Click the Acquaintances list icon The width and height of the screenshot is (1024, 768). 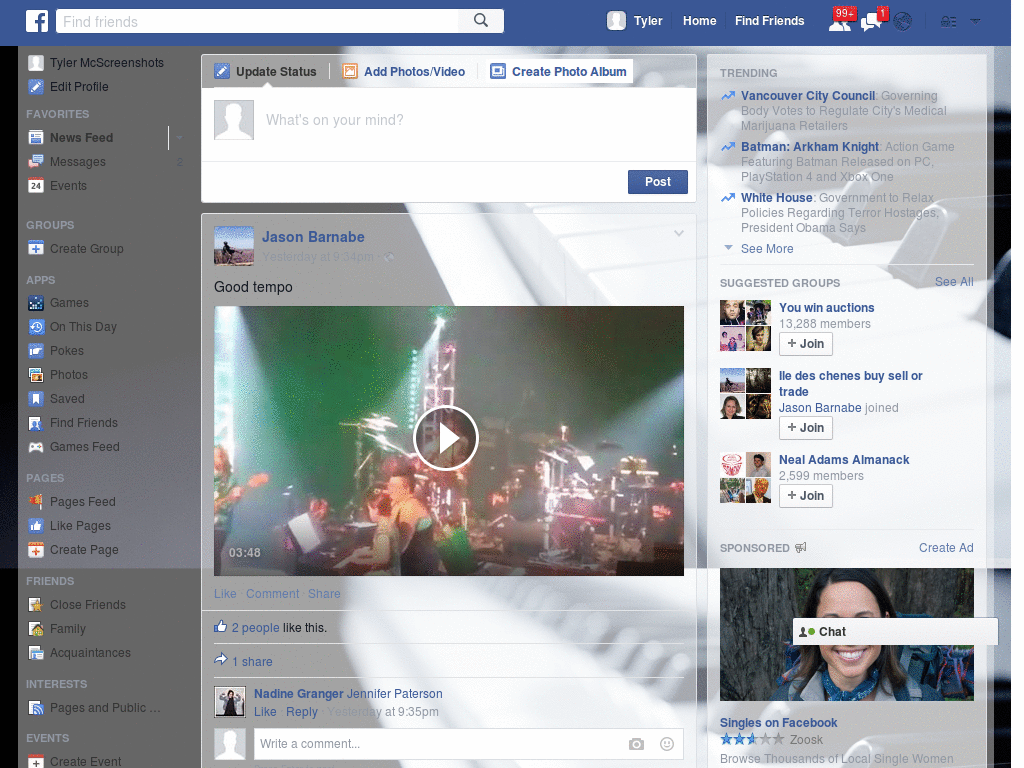(36, 652)
